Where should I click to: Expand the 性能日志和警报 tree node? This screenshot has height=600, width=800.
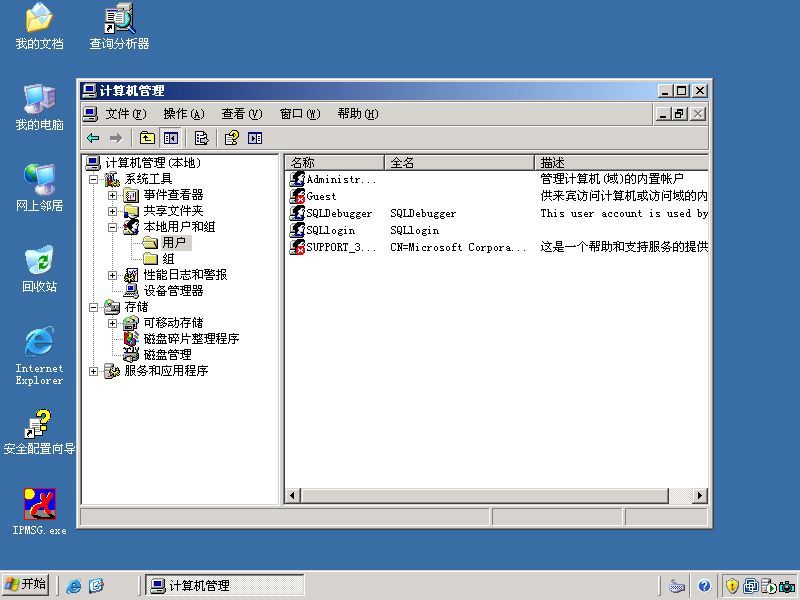click(x=112, y=276)
